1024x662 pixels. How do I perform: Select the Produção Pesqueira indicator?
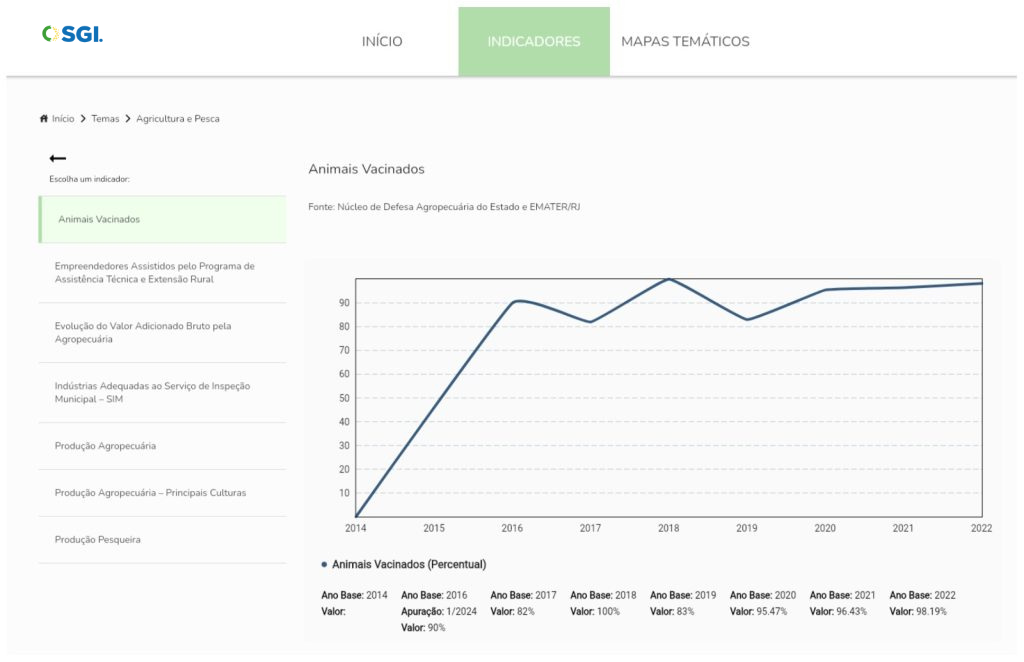tap(97, 540)
